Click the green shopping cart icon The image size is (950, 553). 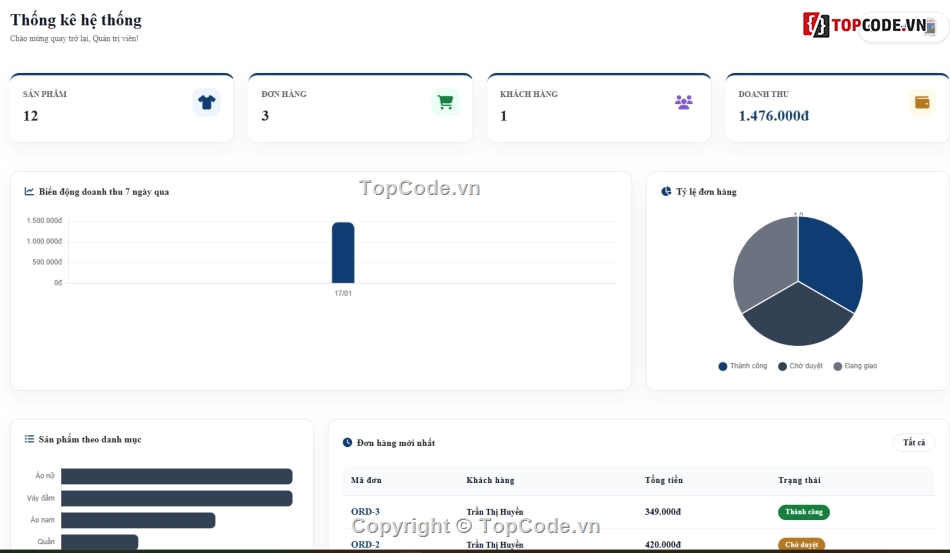[445, 102]
